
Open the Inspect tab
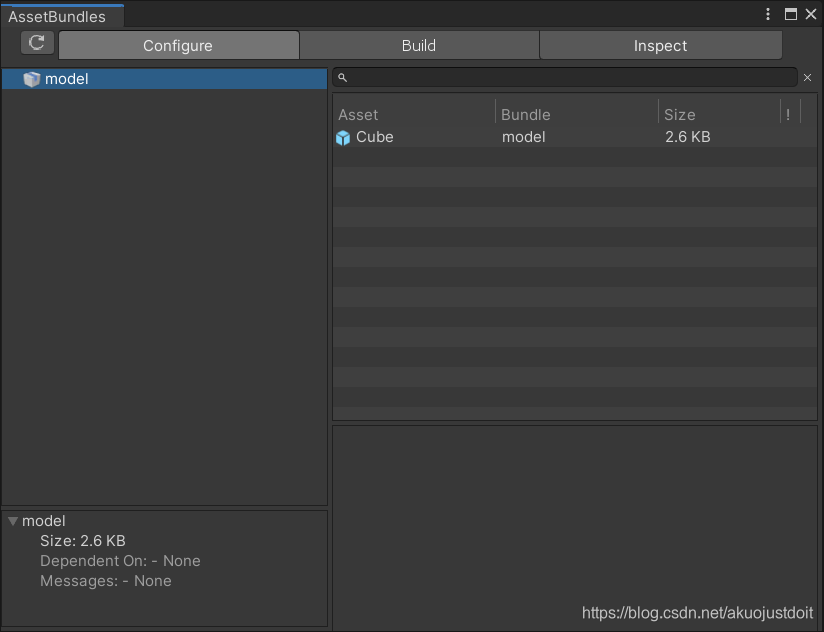click(661, 45)
